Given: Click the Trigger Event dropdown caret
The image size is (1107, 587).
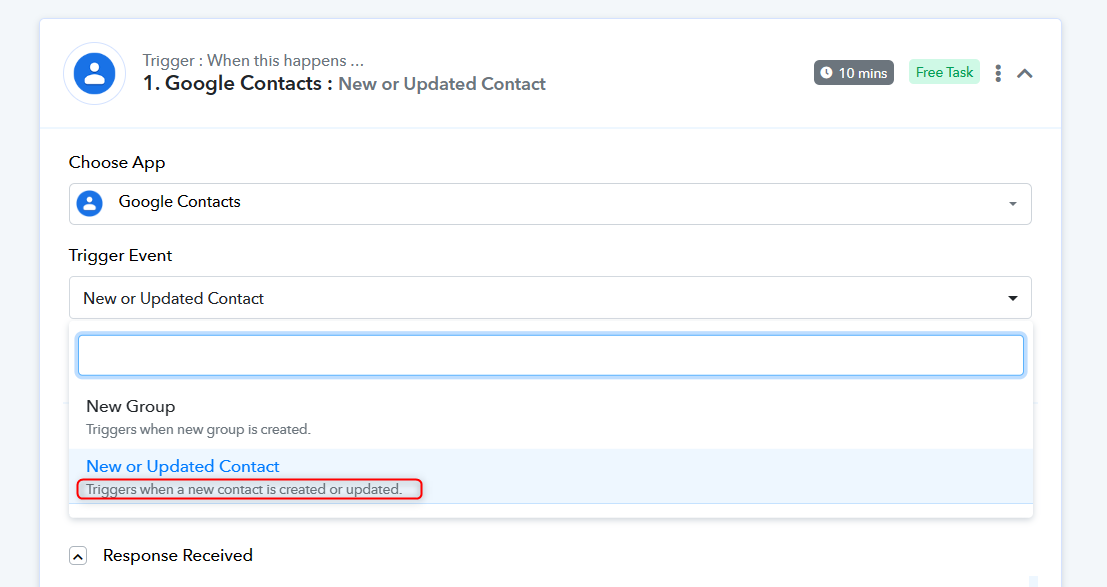Looking at the screenshot, I should tap(1012, 298).
